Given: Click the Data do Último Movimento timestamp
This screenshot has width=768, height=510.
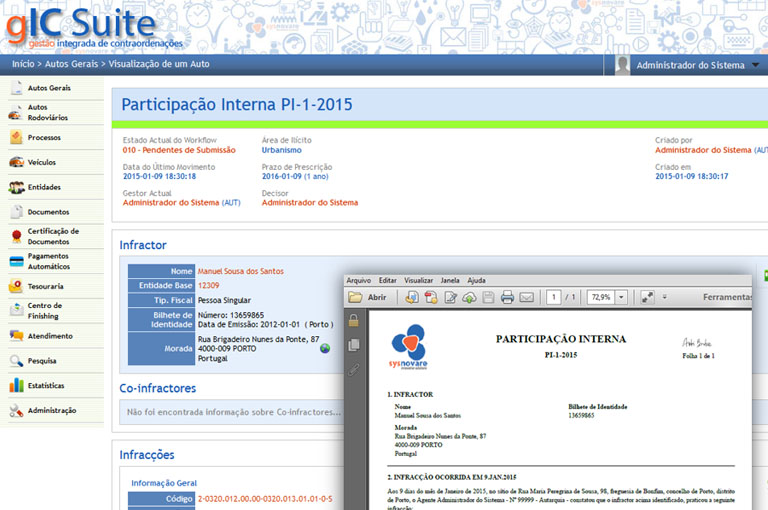Looking at the screenshot, I should click(x=159, y=176).
